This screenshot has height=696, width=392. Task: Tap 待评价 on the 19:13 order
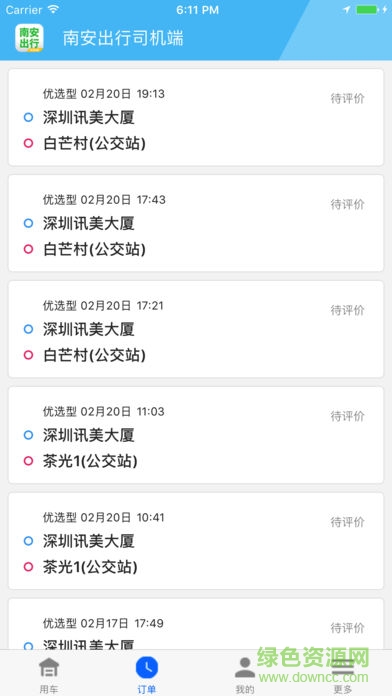pos(348,99)
